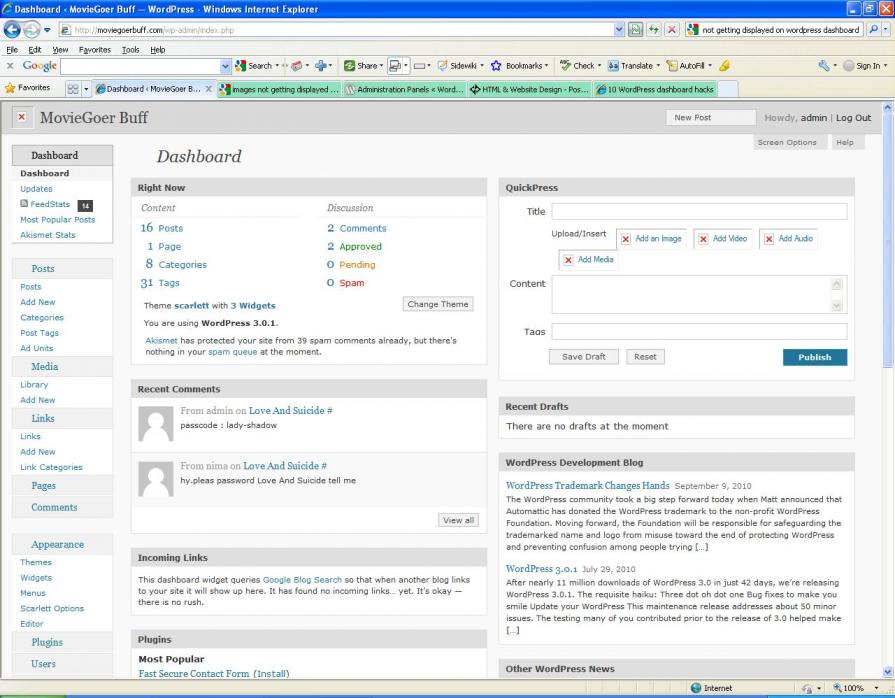Image resolution: width=895 pixels, height=698 pixels.
Task: Open the Google toolbar Bookmarks star
Action: pyautogui.click(x=496, y=66)
